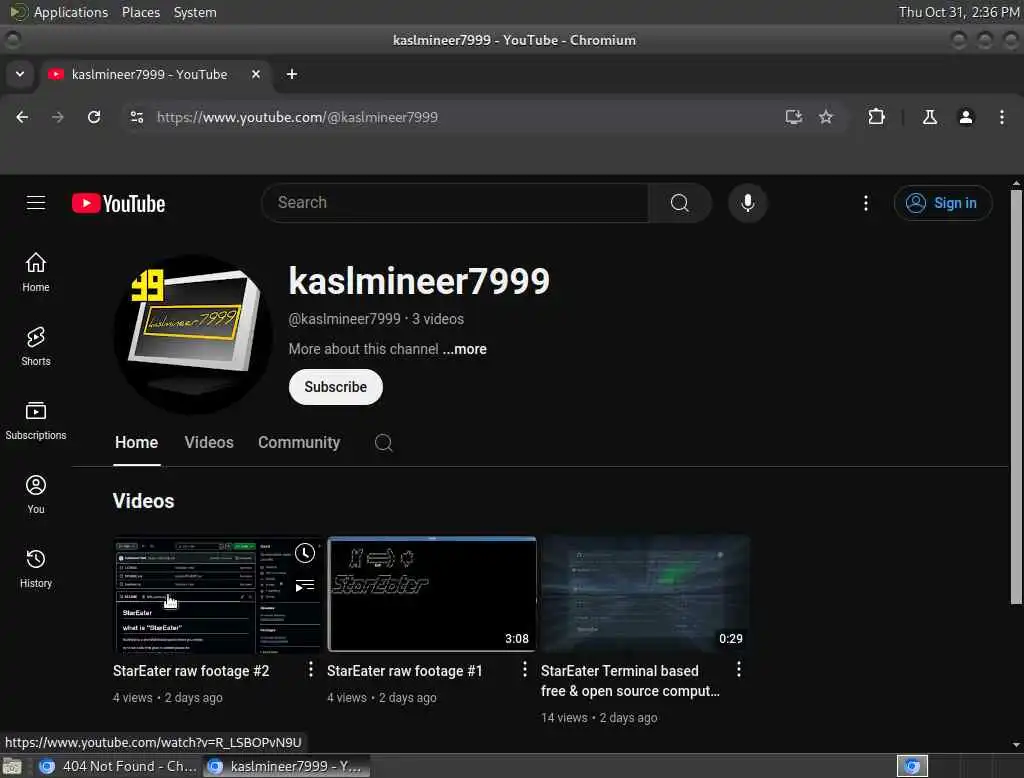Open the Applications menu

71,12
